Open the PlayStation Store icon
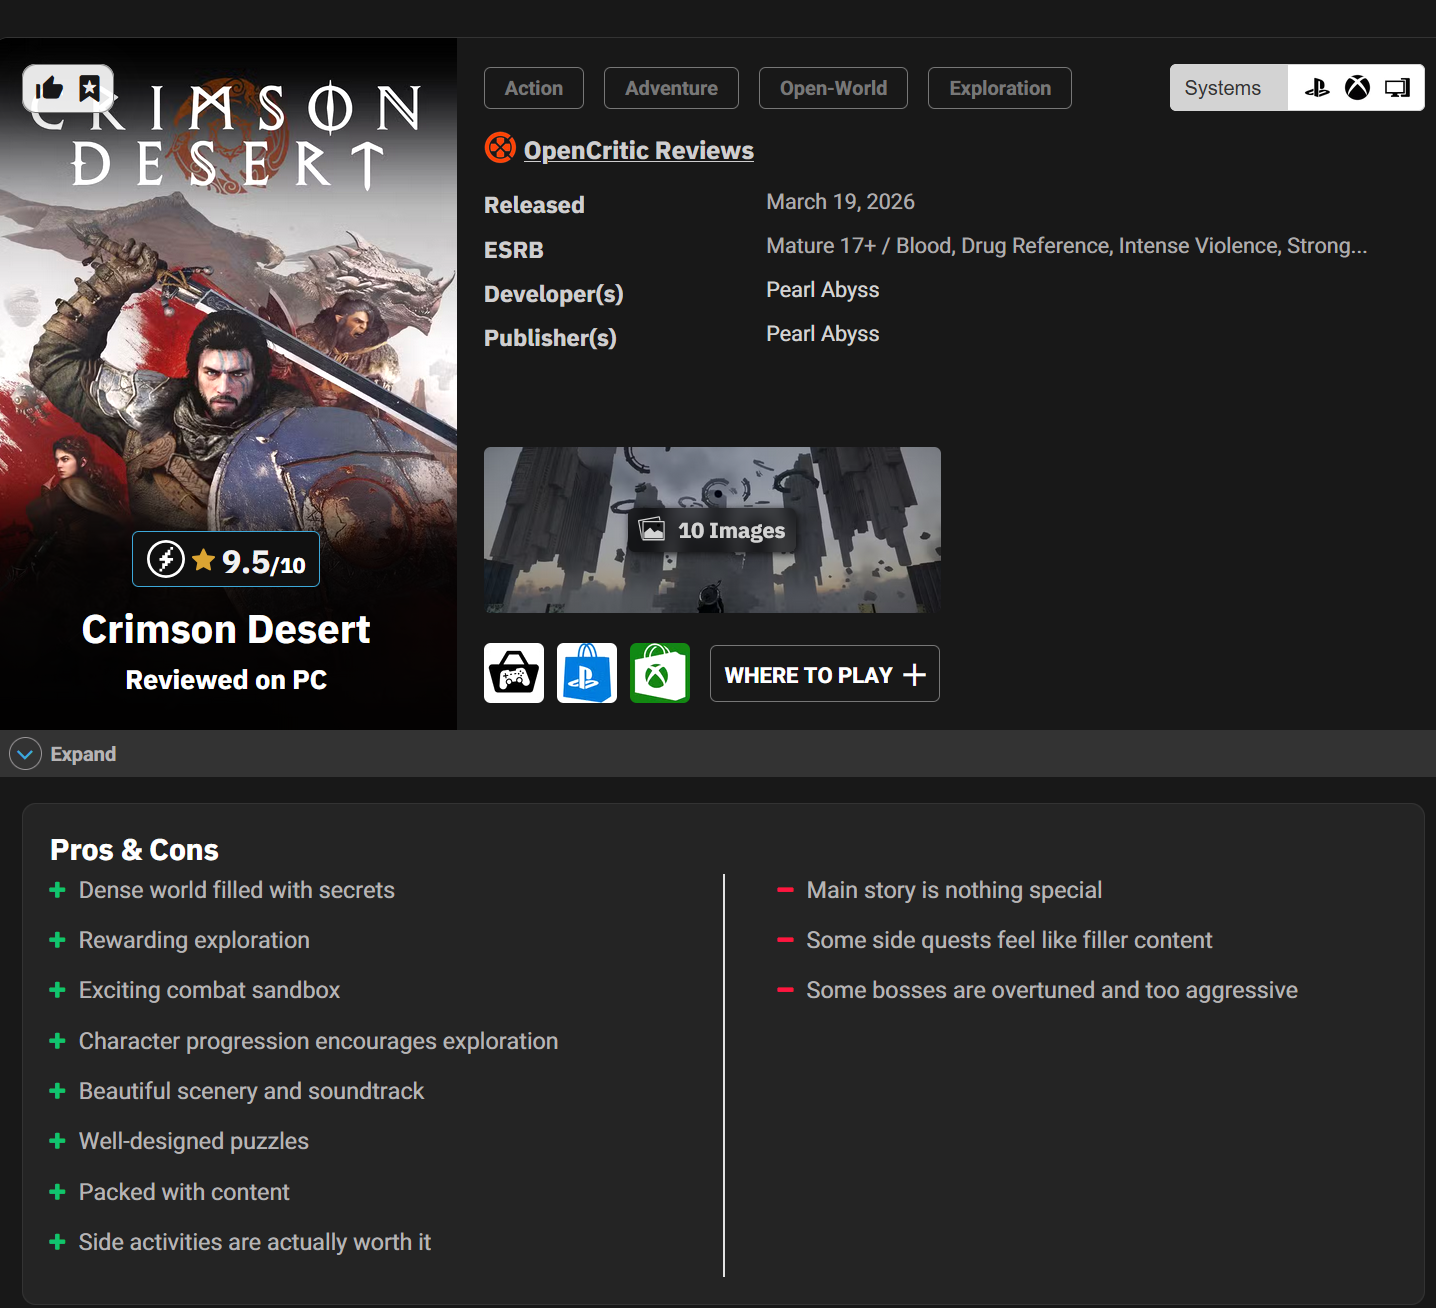 point(587,673)
